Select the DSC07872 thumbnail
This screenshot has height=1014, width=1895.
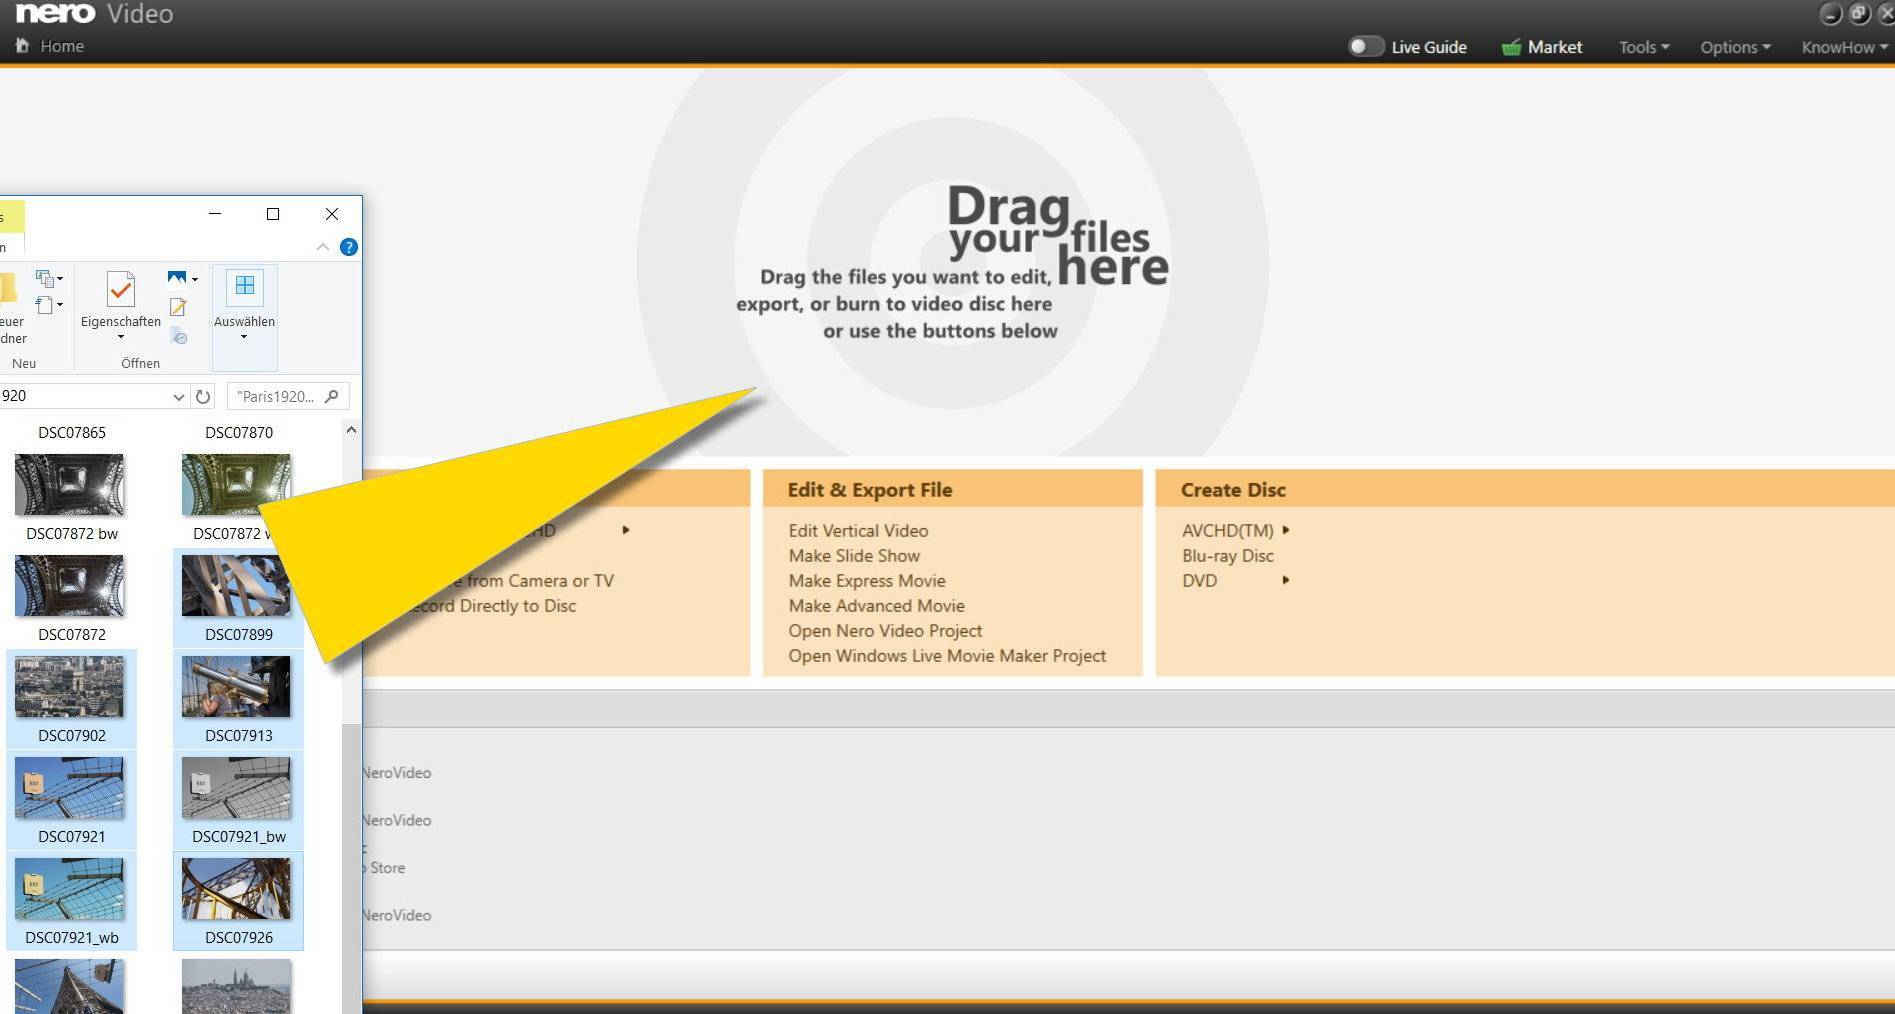point(70,586)
